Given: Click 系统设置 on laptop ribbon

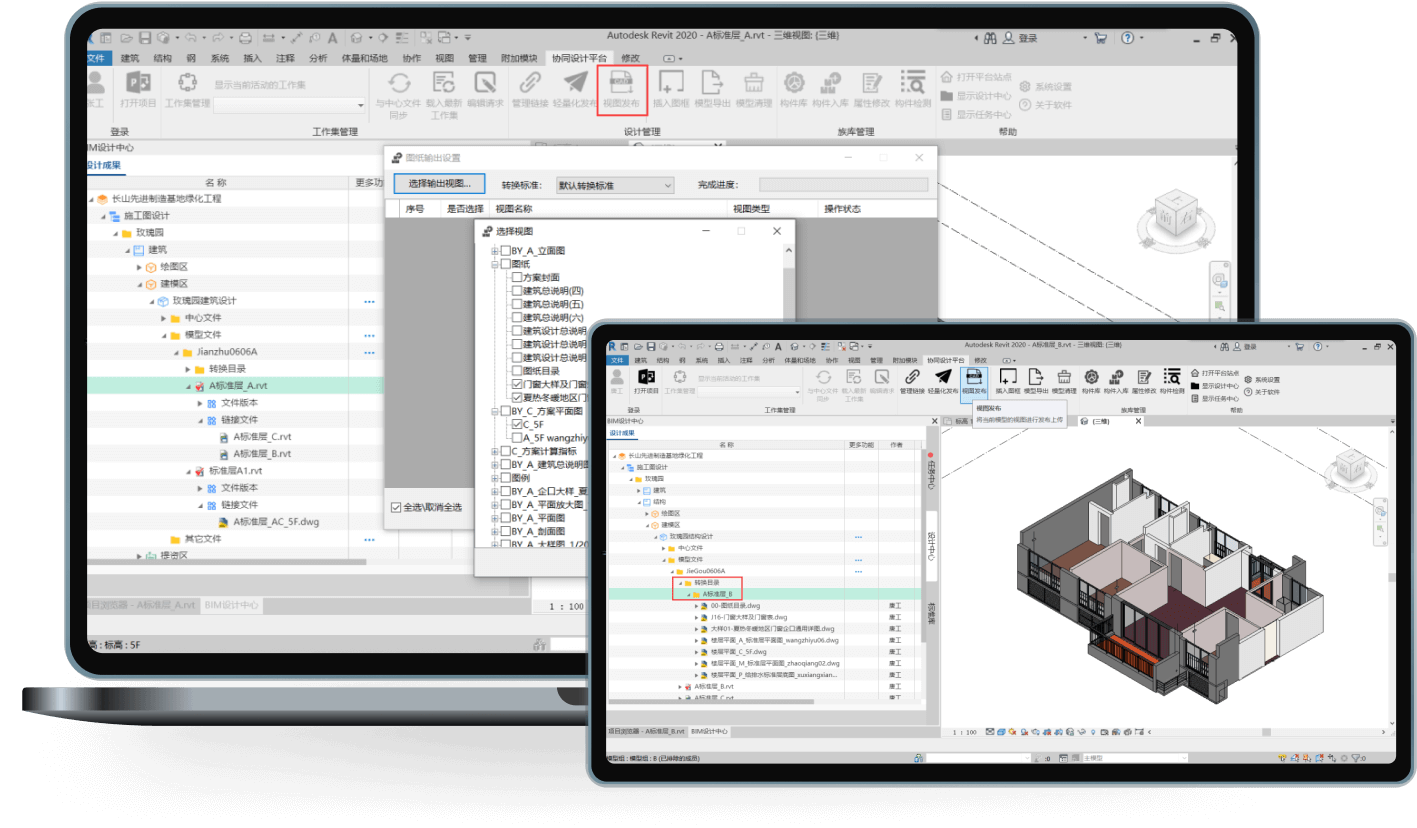Looking at the screenshot, I should 1045,87.
